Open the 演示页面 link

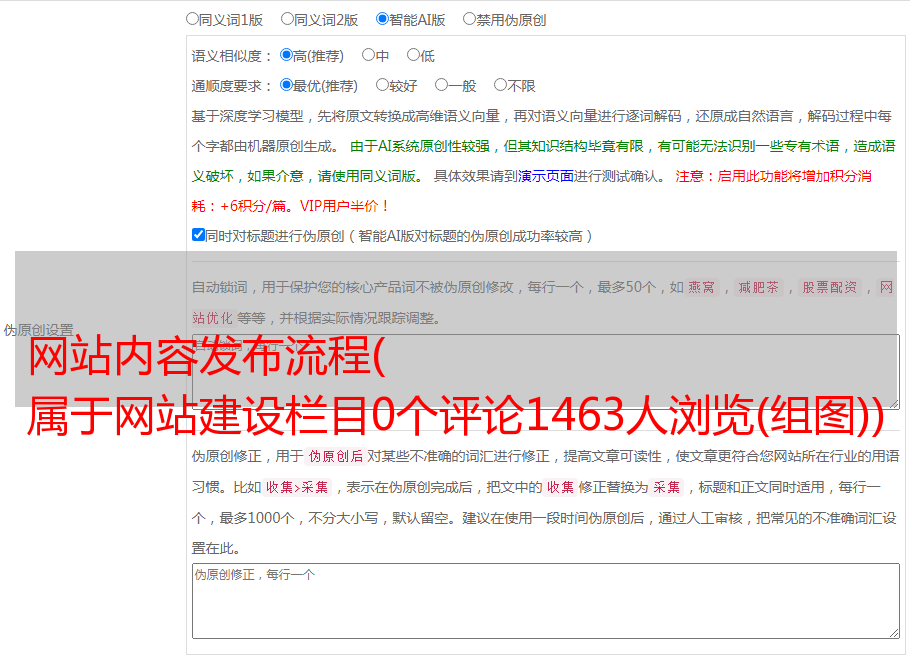click(546, 176)
